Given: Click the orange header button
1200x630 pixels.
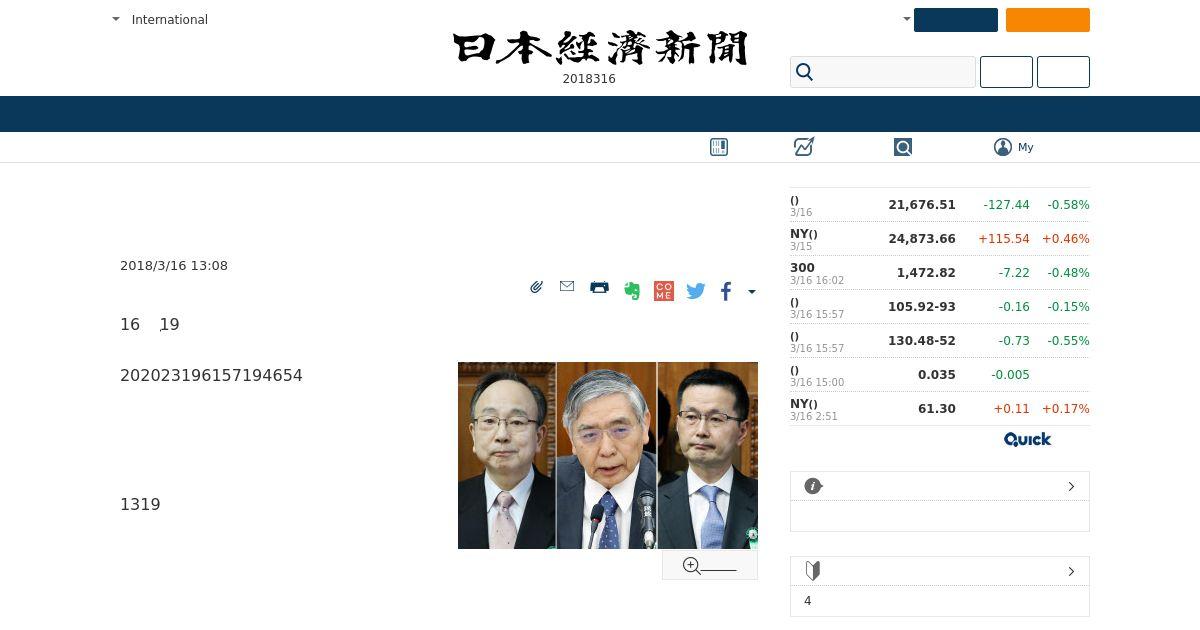Looking at the screenshot, I should pyautogui.click(x=1048, y=20).
